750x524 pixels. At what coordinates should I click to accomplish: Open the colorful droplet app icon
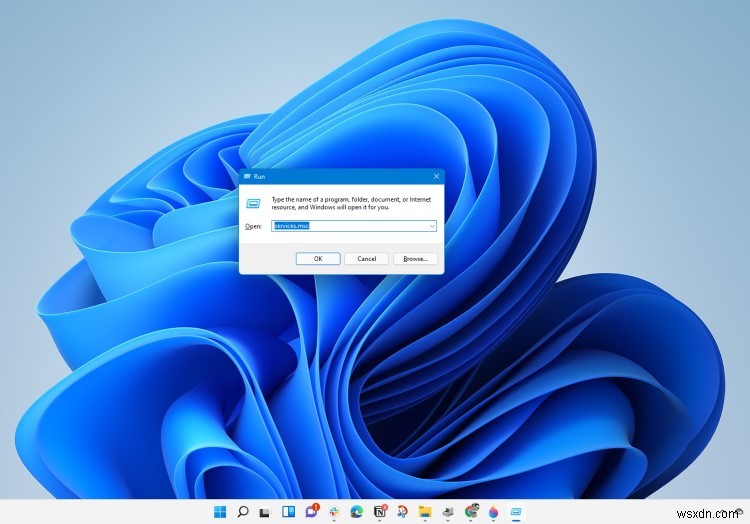click(x=494, y=512)
